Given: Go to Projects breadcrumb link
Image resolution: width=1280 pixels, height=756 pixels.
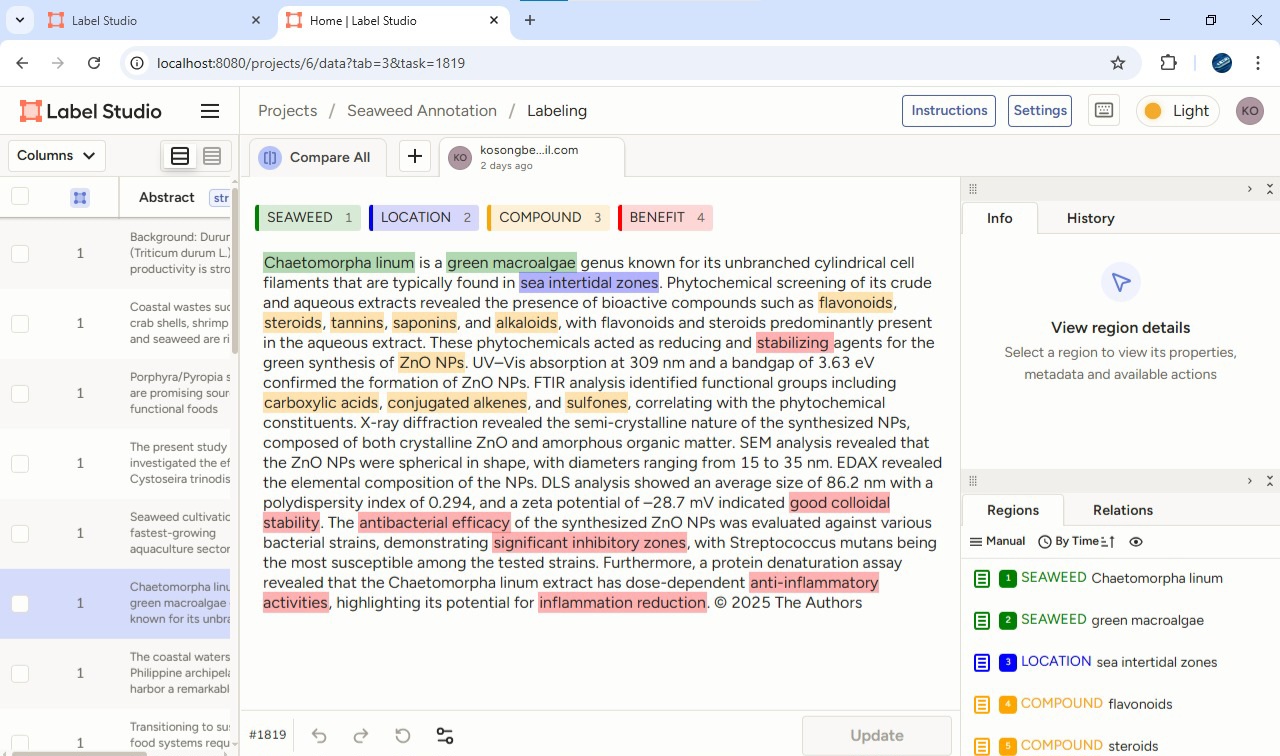Looking at the screenshot, I should click(287, 111).
